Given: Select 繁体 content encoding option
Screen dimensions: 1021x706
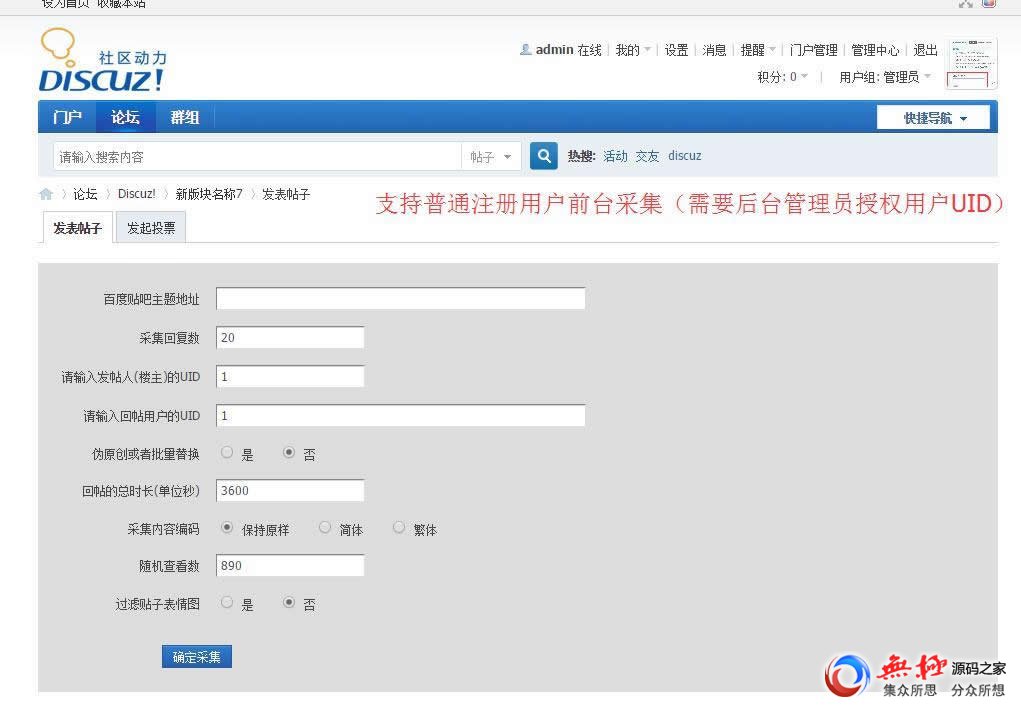Looking at the screenshot, I should point(399,528).
